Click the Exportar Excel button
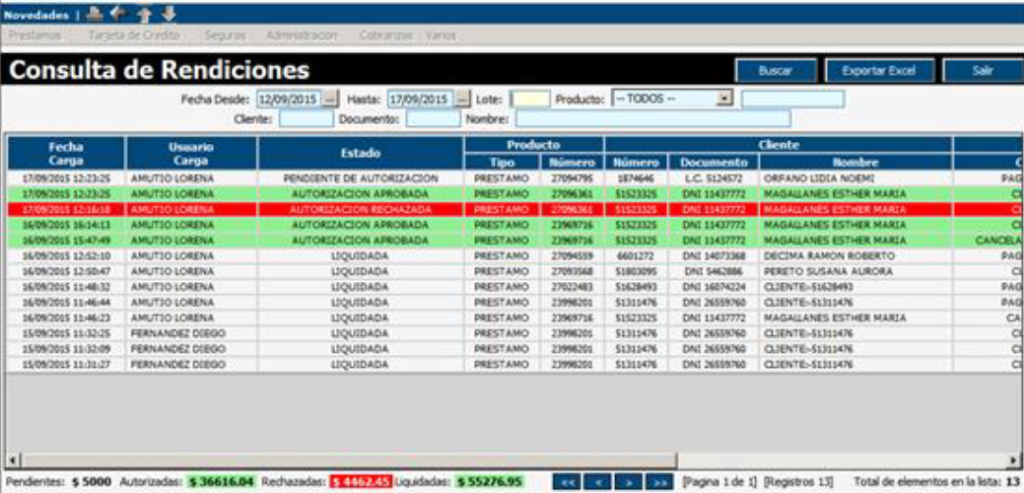This screenshot has width=1024, height=493. (878, 71)
